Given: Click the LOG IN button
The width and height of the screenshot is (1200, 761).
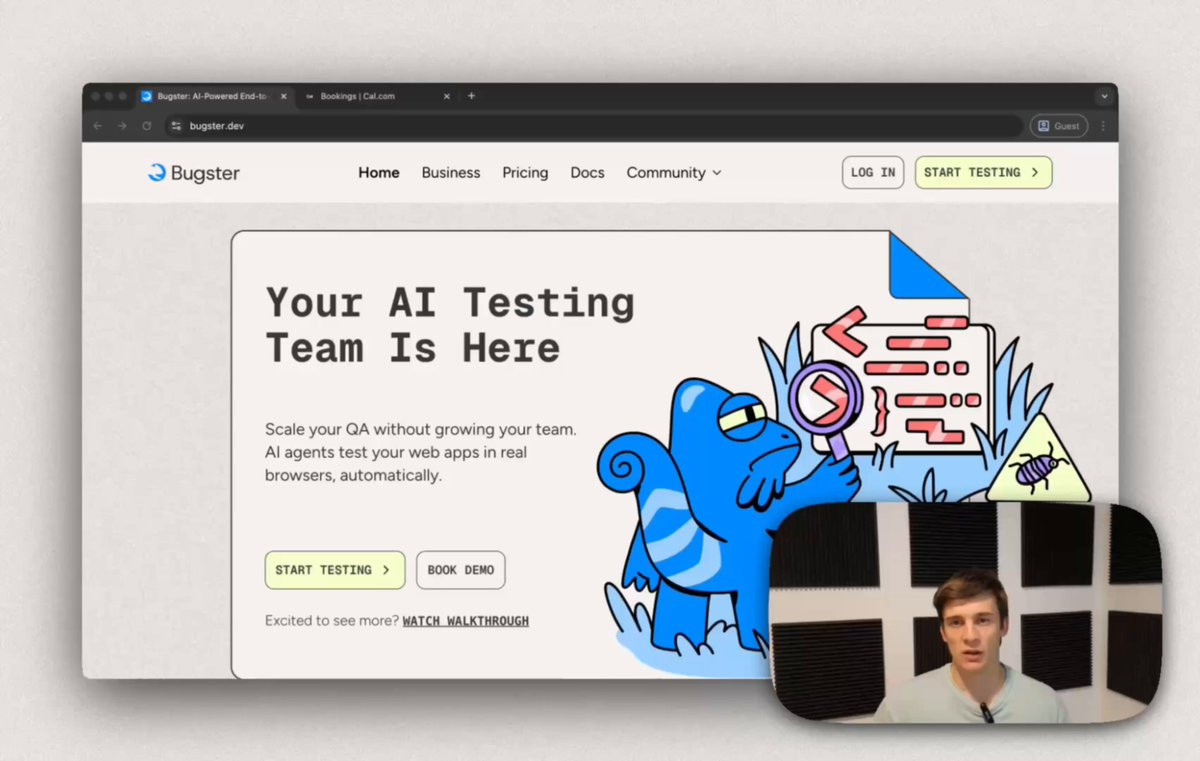Looking at the screenshot, I should tap(873, 172).
